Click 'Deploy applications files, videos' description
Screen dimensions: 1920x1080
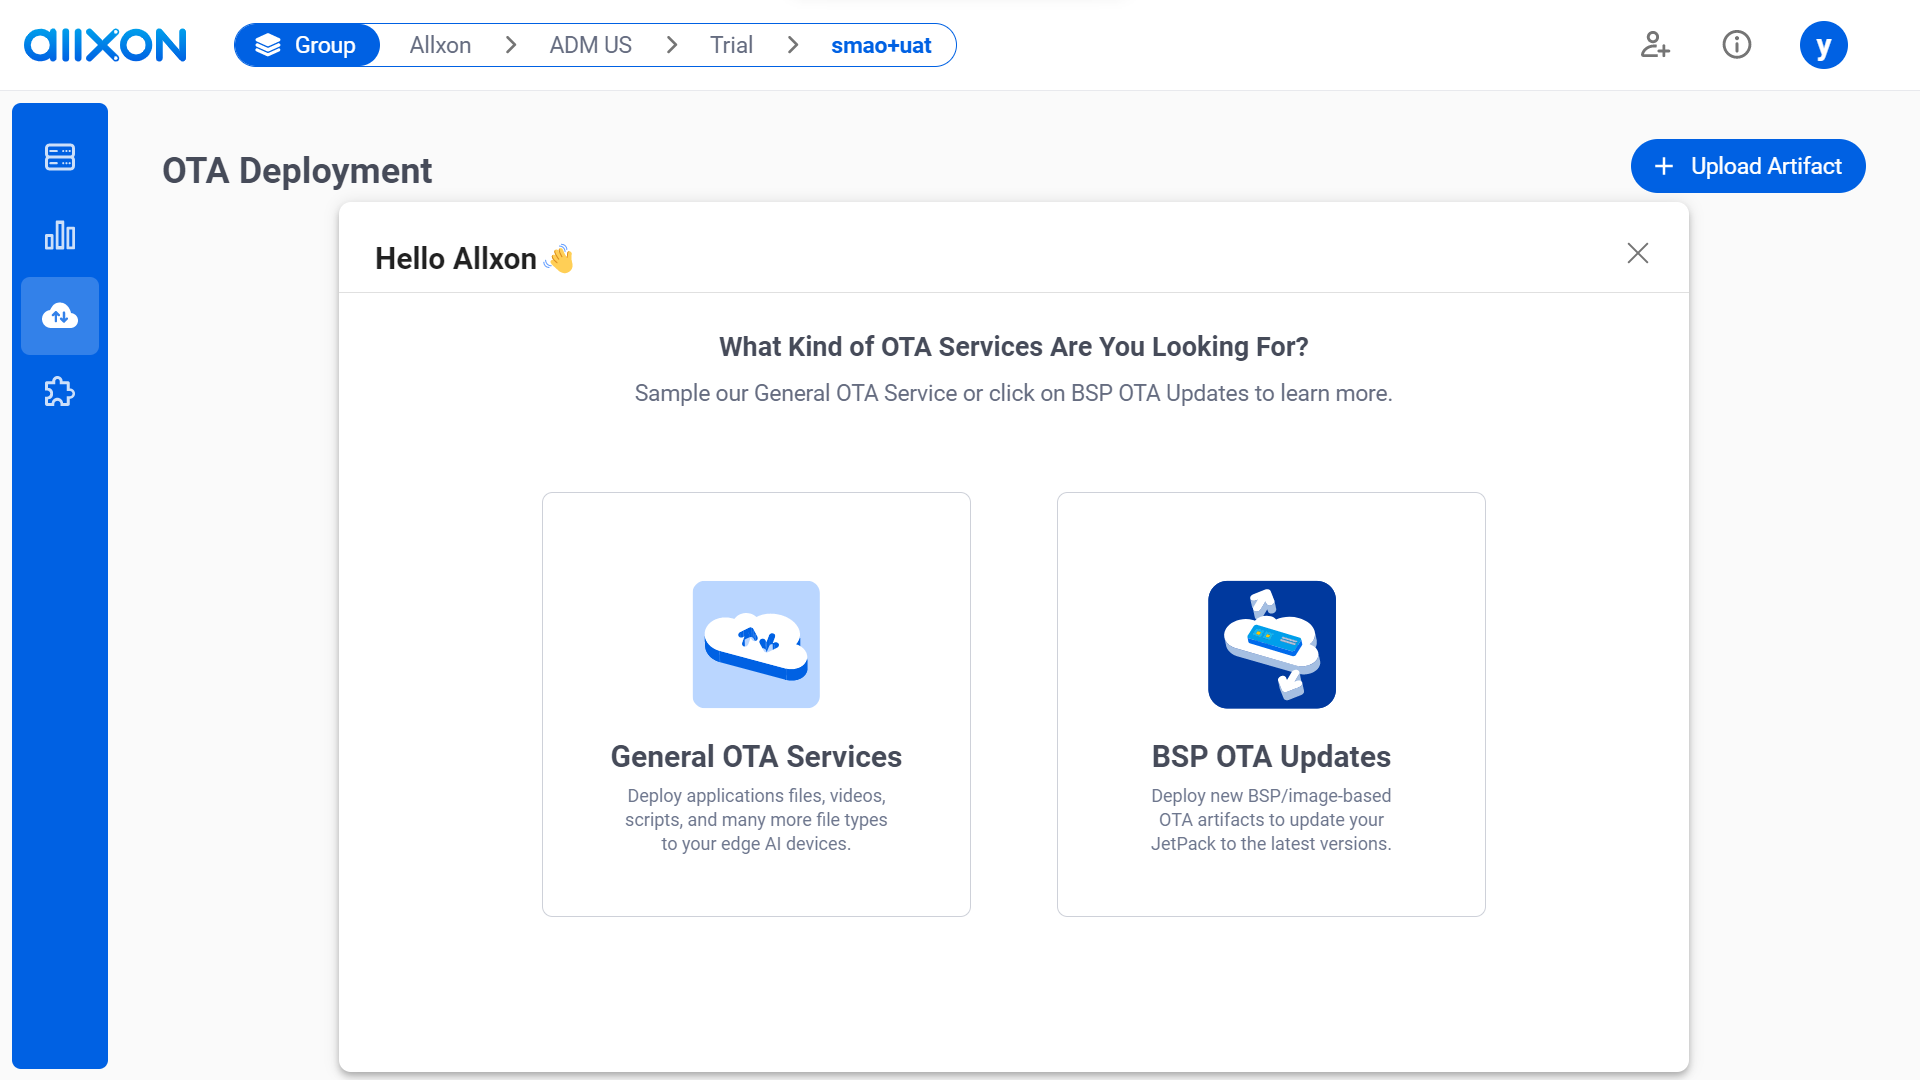pos(756,820)
